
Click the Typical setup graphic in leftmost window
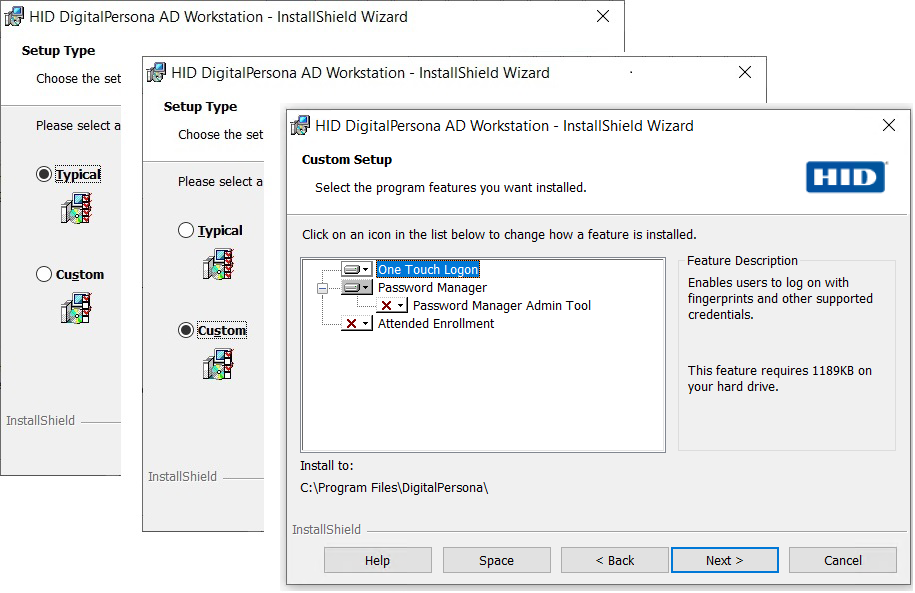pos(76,208)
